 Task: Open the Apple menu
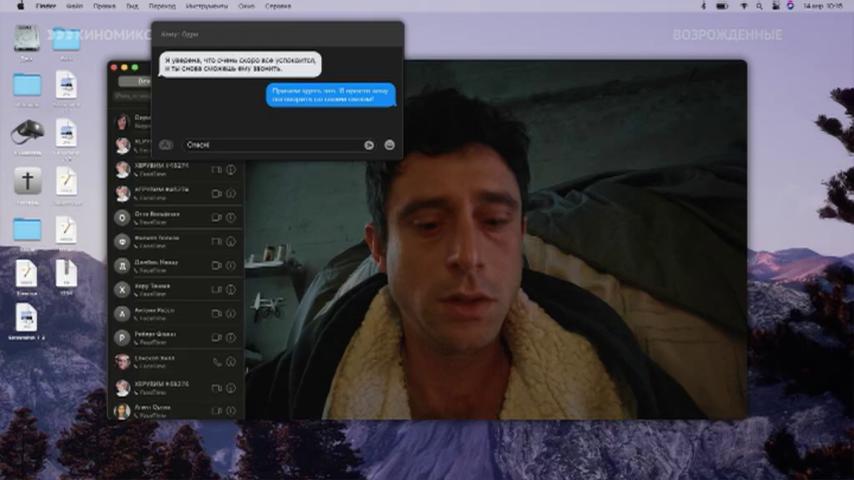pyautogui.click(x=21, y=6)
